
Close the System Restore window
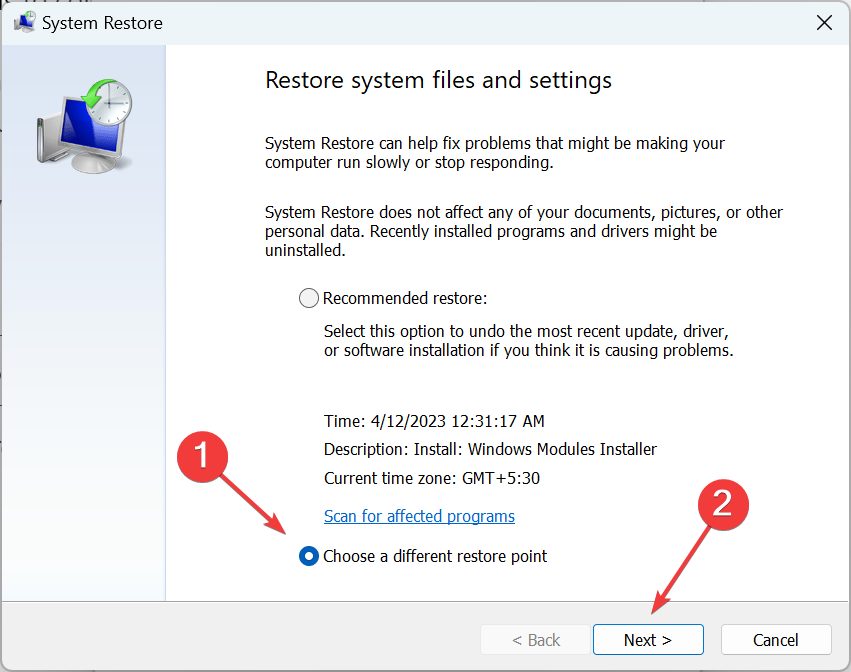tap(824, 22)
